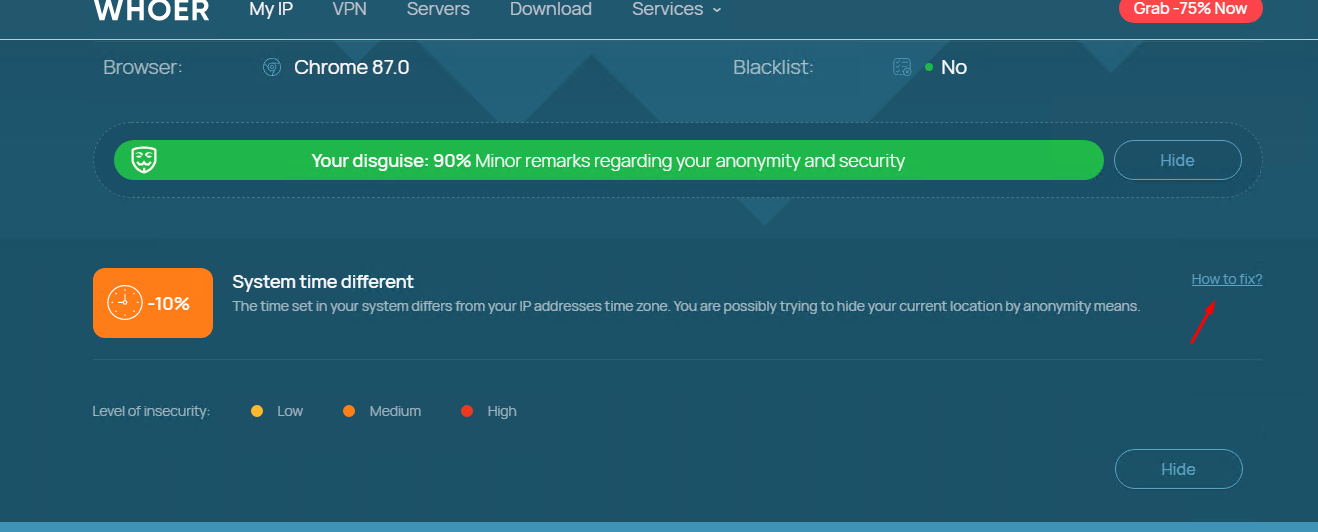Click the clock icon in orange badge
The image size is (1318, 532).
[125, 303]
